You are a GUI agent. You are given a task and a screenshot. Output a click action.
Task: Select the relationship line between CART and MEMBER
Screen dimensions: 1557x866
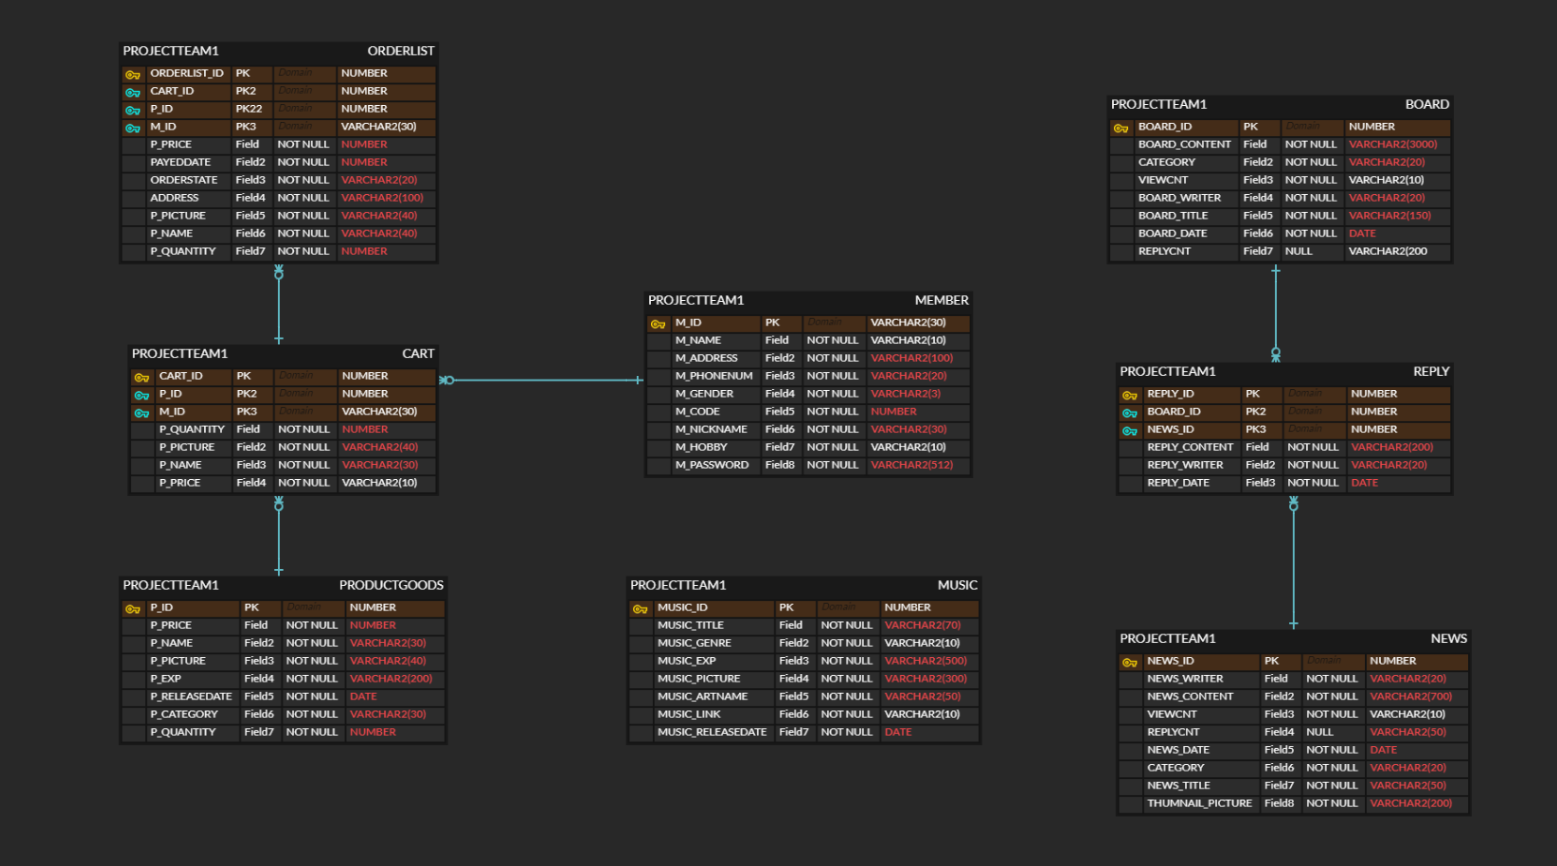pyautogui.click(x=540, y=380)
